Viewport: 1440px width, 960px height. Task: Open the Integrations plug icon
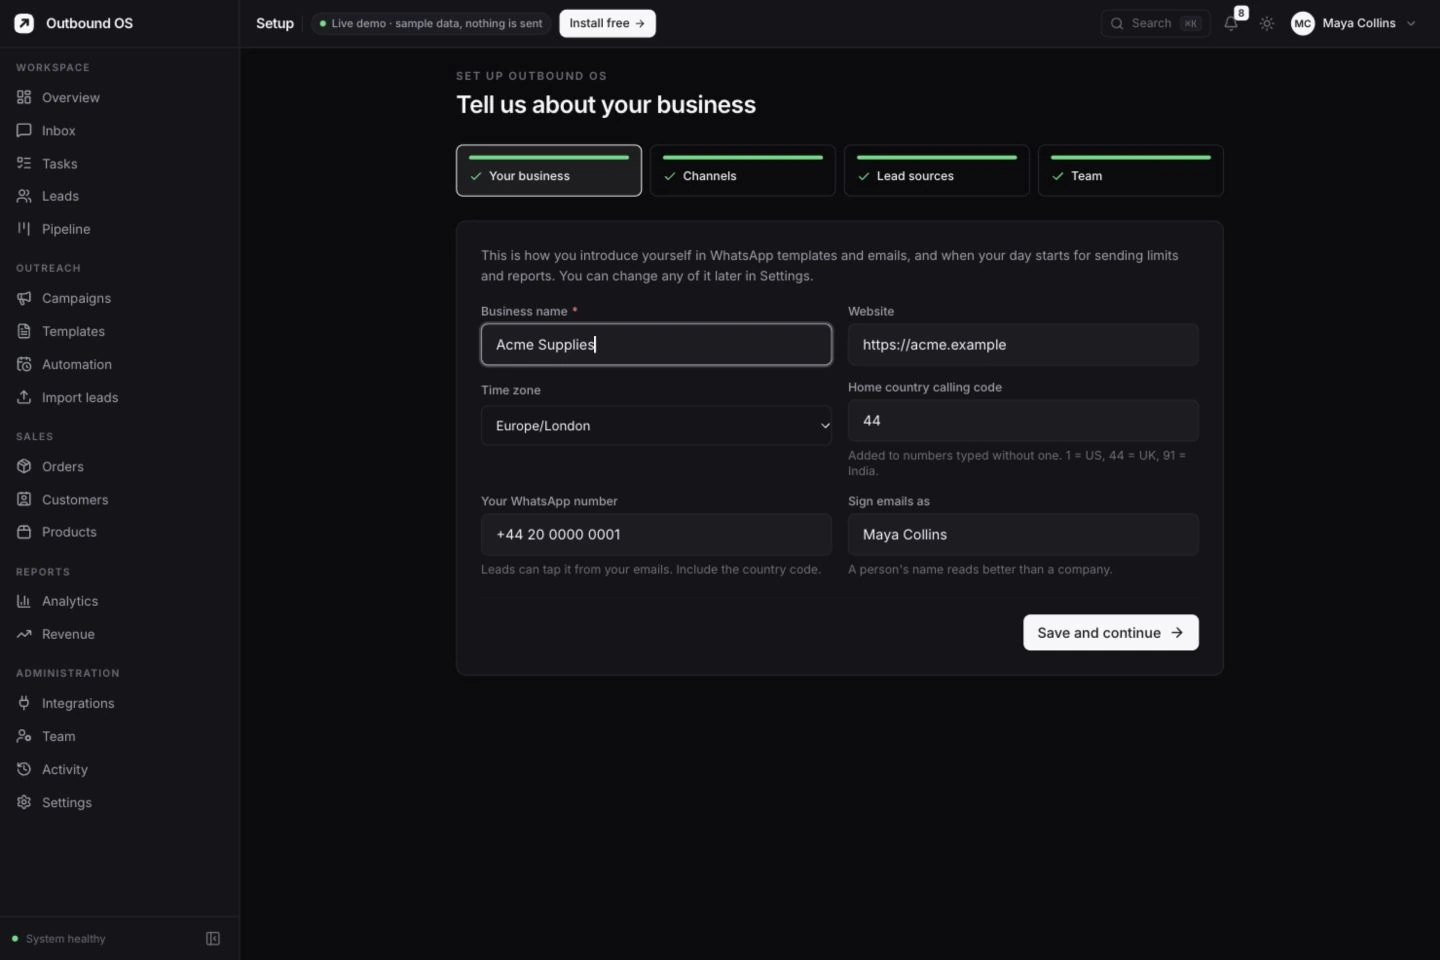(24, 703)
